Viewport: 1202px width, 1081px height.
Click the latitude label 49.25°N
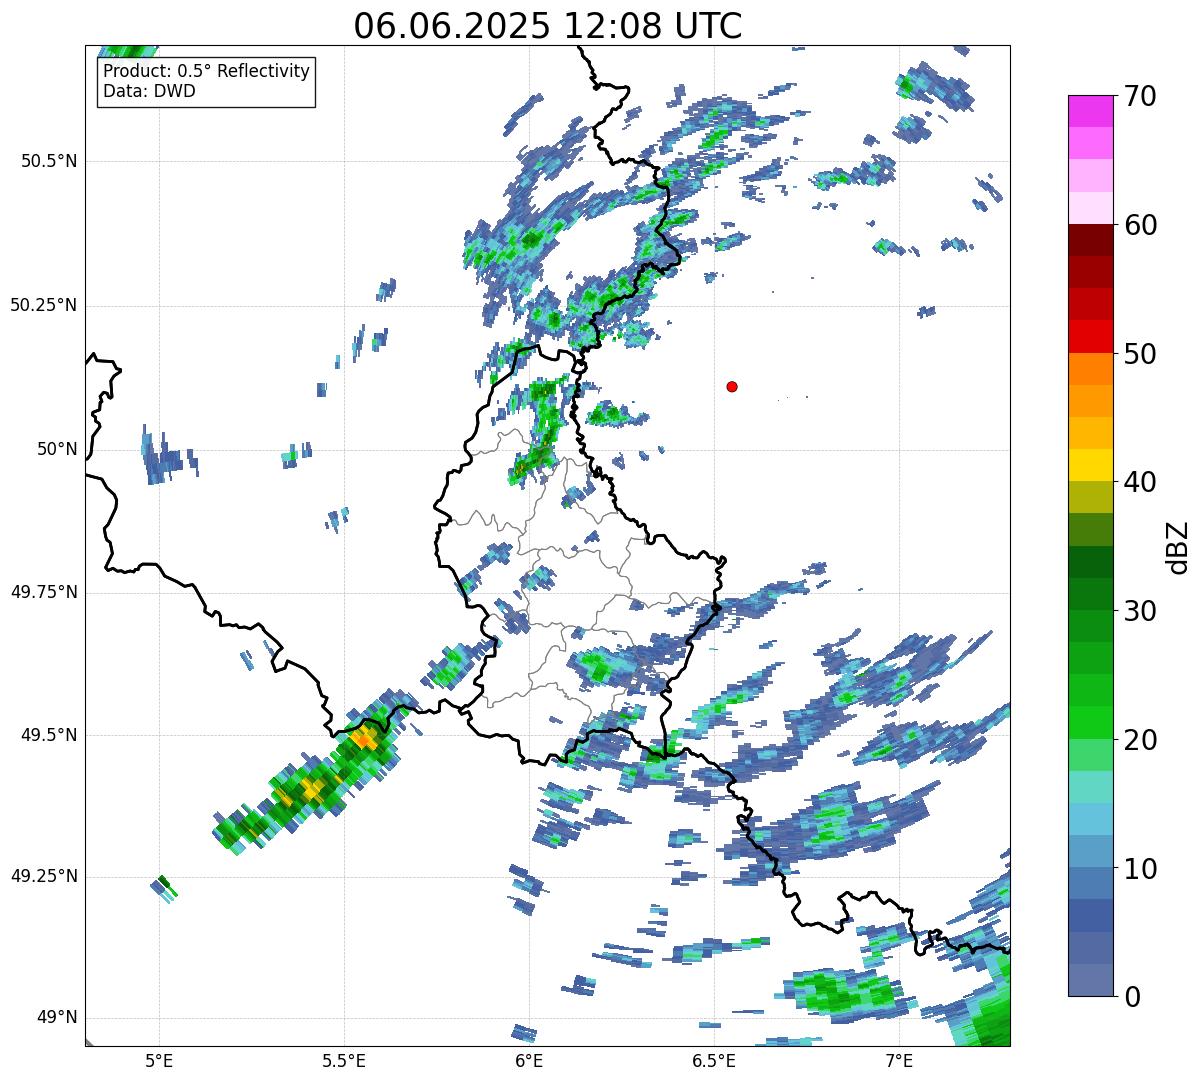point(44,876)
